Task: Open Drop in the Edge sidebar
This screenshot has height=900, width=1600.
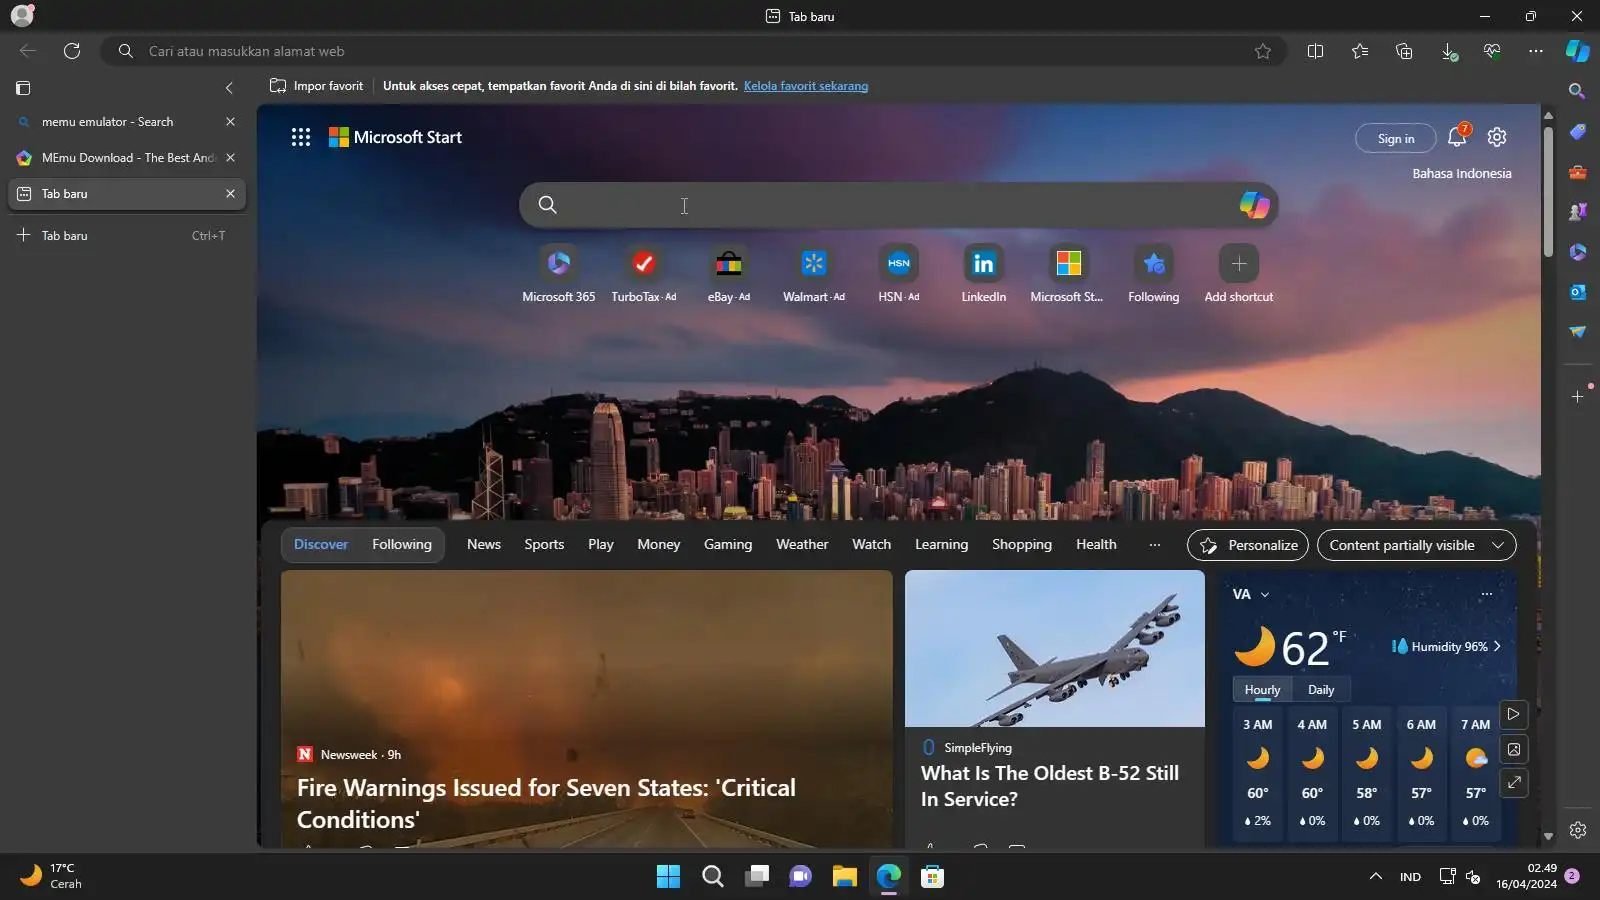Action: [1578, 332]
